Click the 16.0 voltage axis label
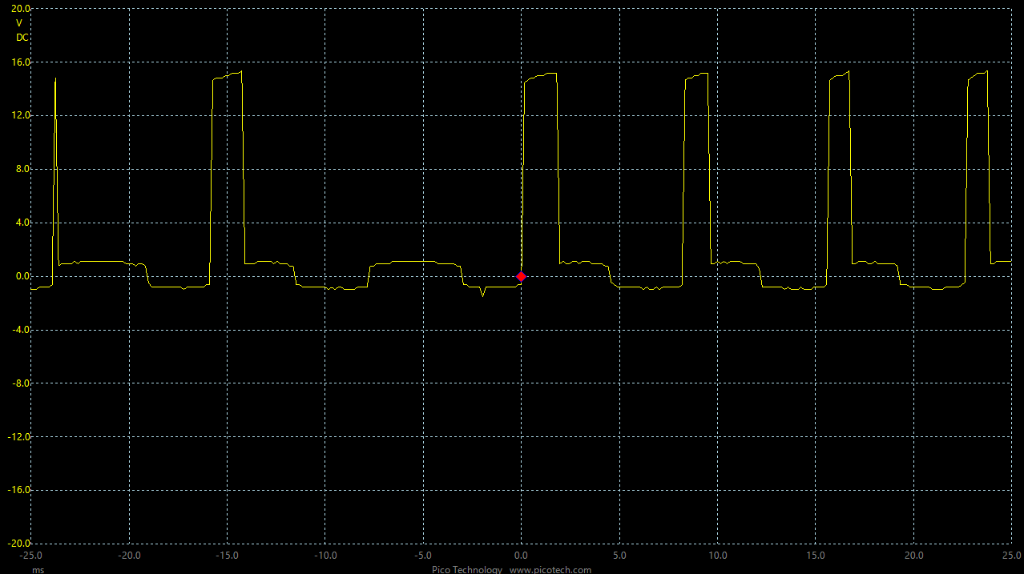The width and height of the screenshot is (1024, 574). 20,62
